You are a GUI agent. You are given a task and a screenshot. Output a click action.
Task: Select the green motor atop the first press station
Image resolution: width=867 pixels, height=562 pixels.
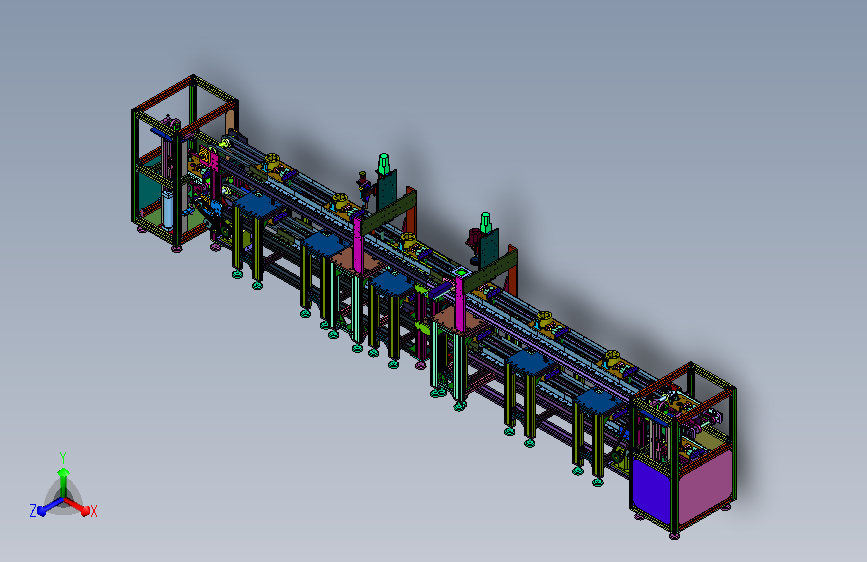coord(384,164)
